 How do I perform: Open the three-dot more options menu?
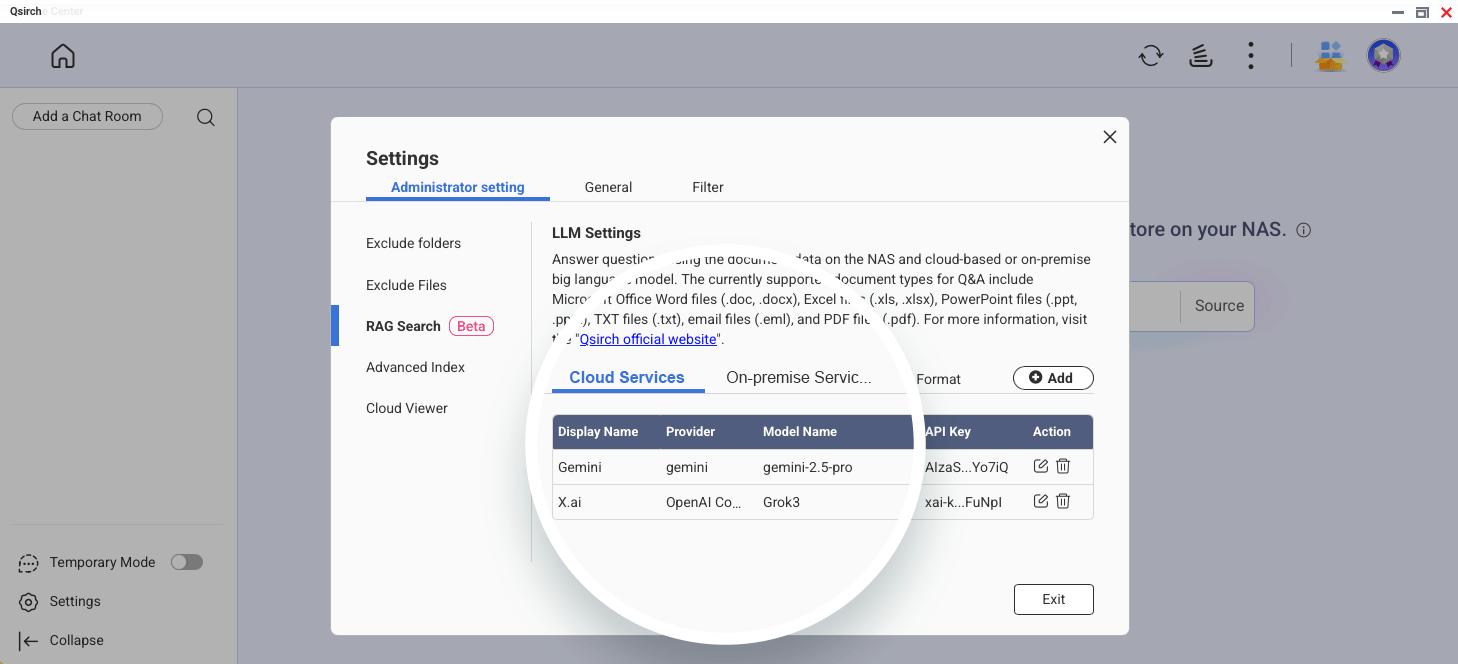(x=1250, y=56)
